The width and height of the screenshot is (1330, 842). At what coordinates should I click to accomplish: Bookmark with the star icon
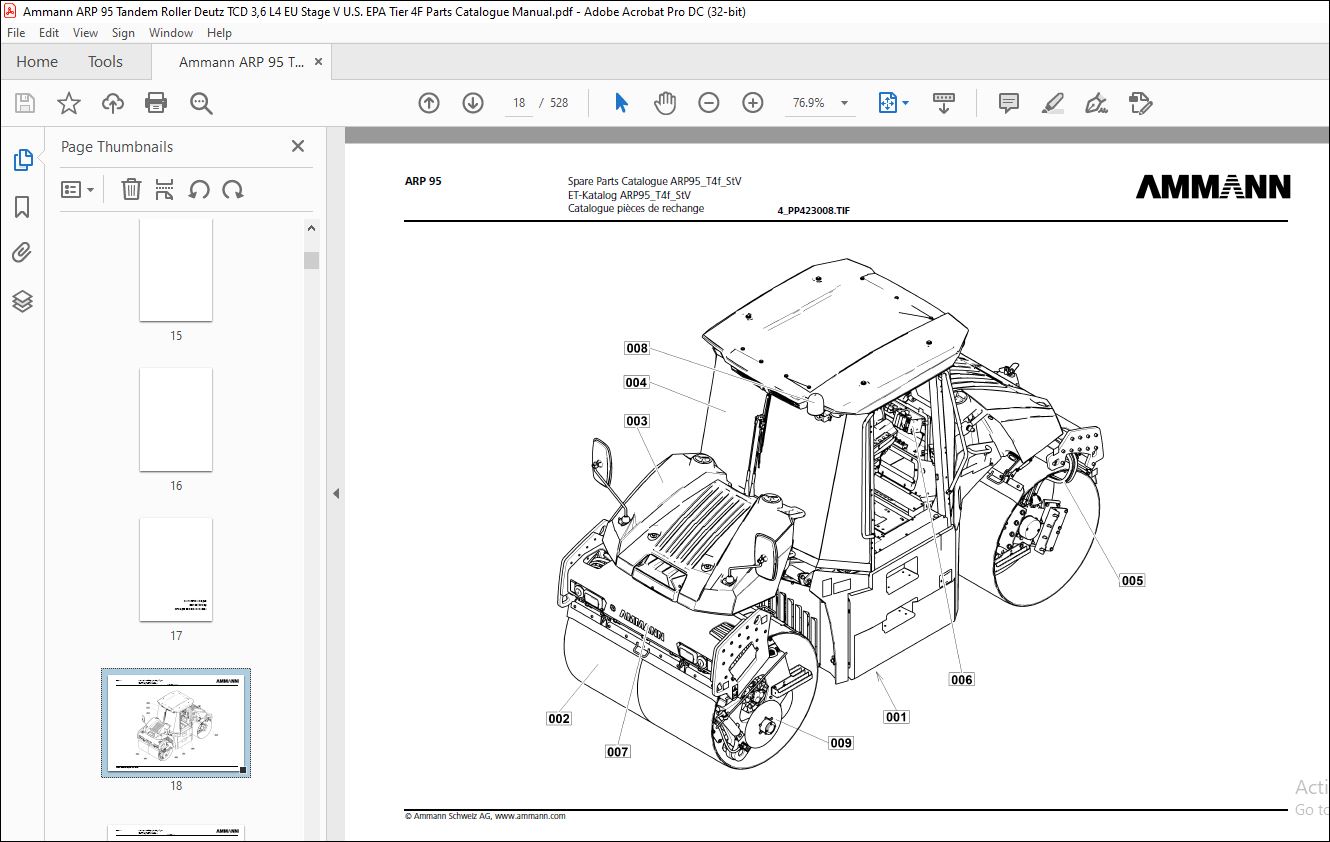click(68, 103)
